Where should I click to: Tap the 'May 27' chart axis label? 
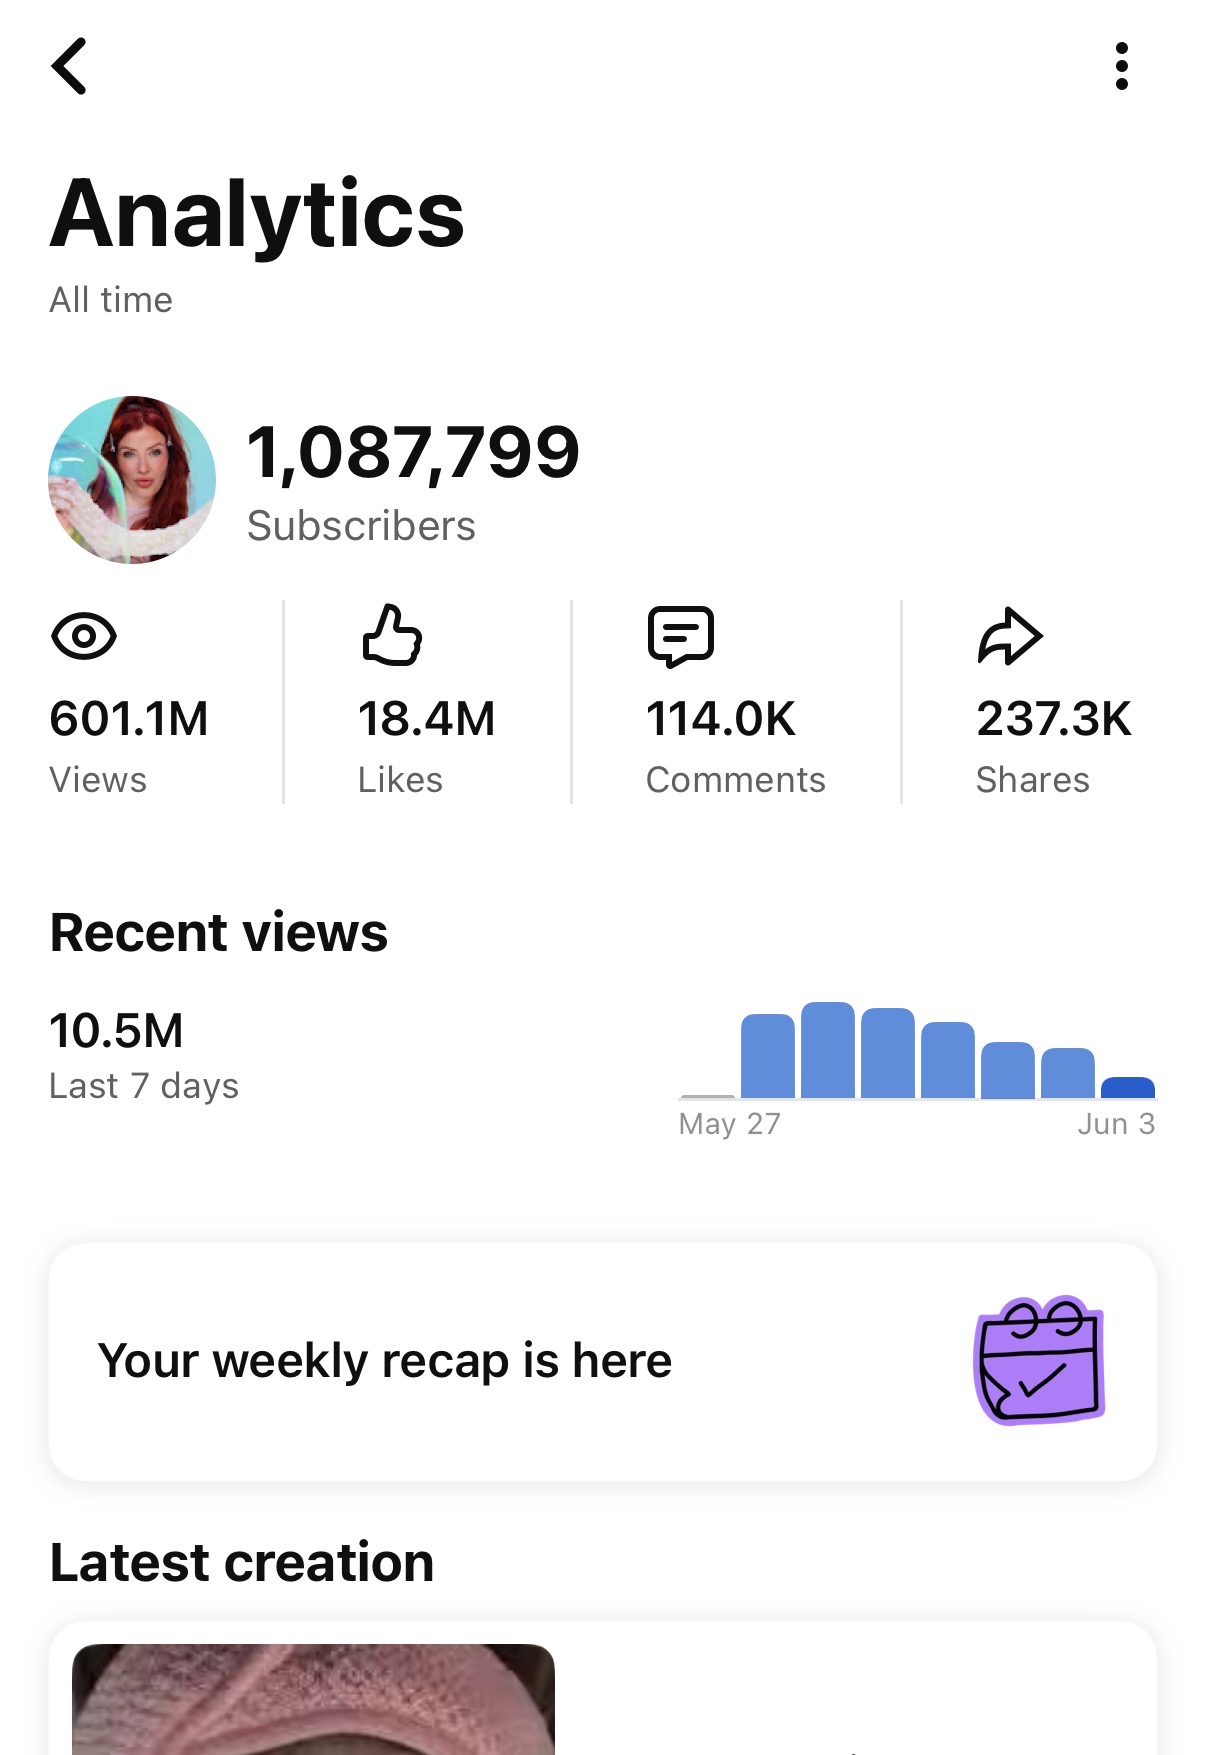point(729,1124)
